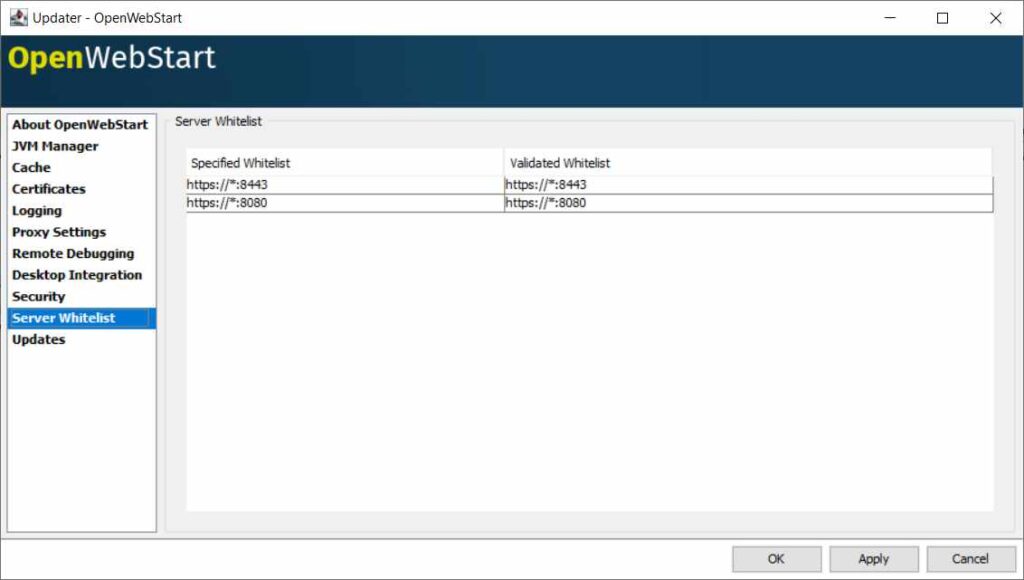Screen dimensions: 1024x580
Task: Go to the Cache settings
Action: [82, 168]
